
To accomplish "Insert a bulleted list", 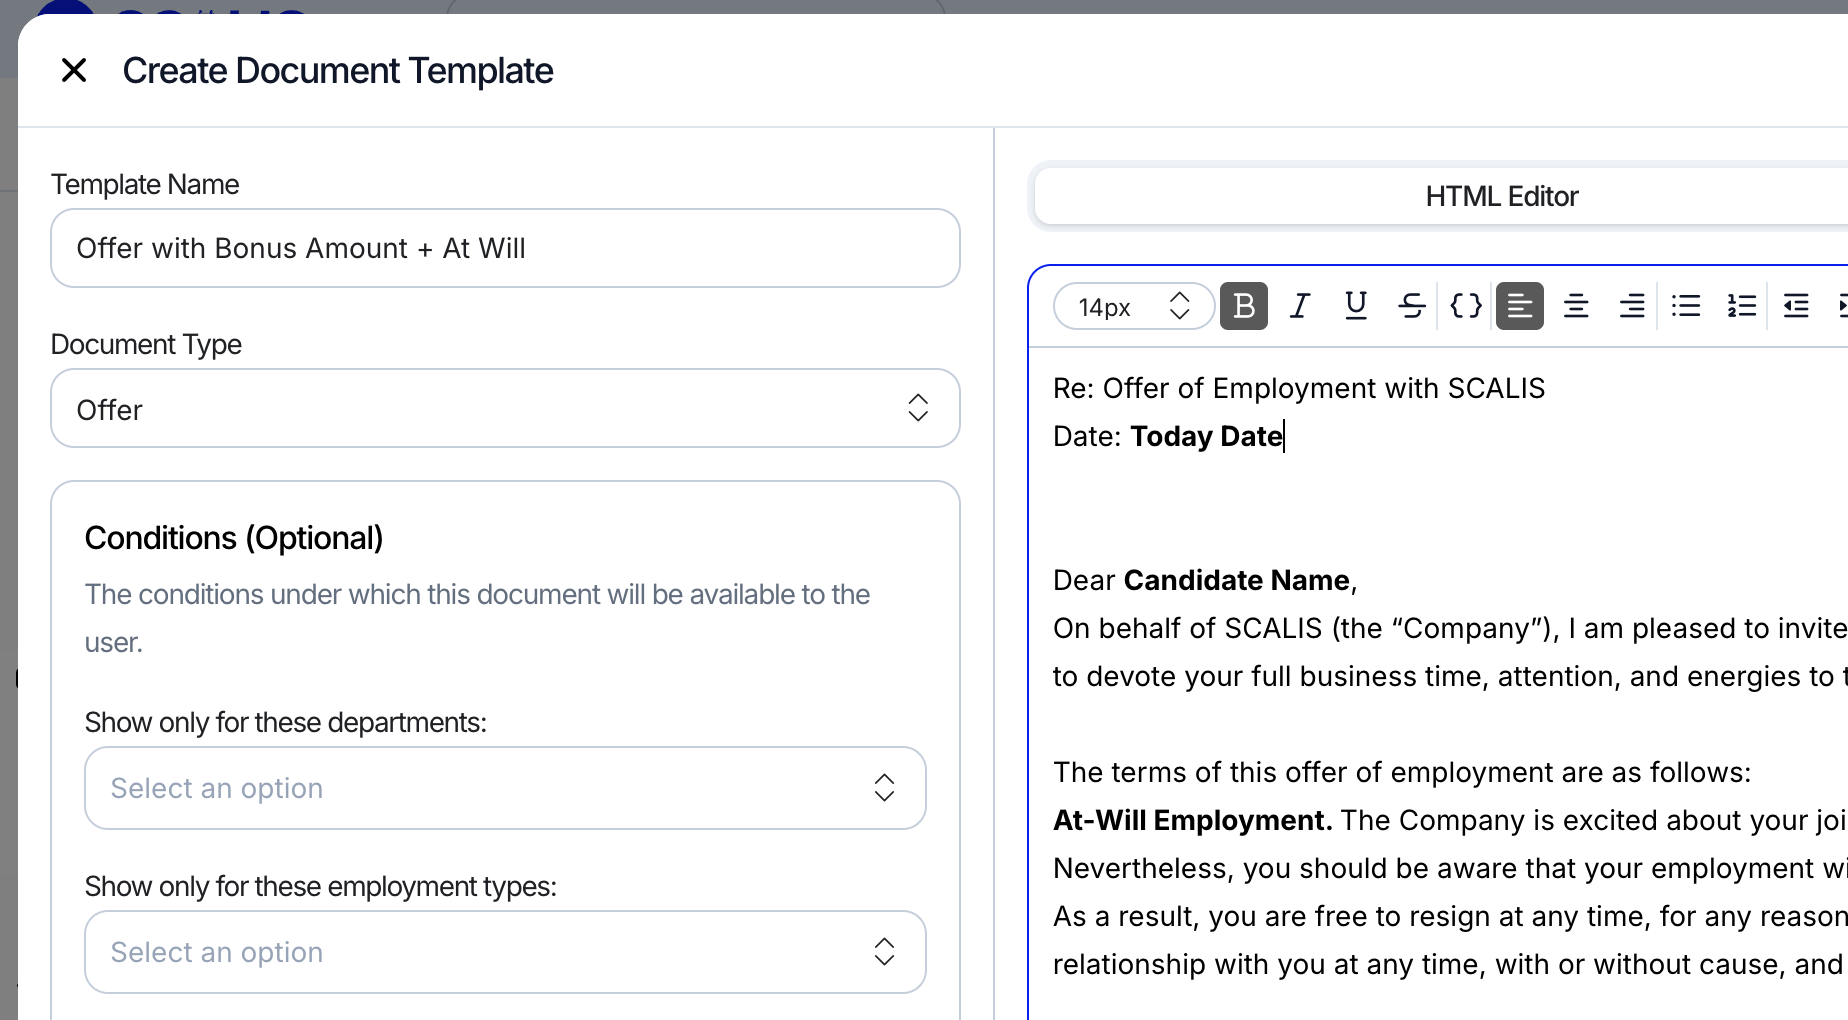I will pyautogui.click(x=1686, y=306).
